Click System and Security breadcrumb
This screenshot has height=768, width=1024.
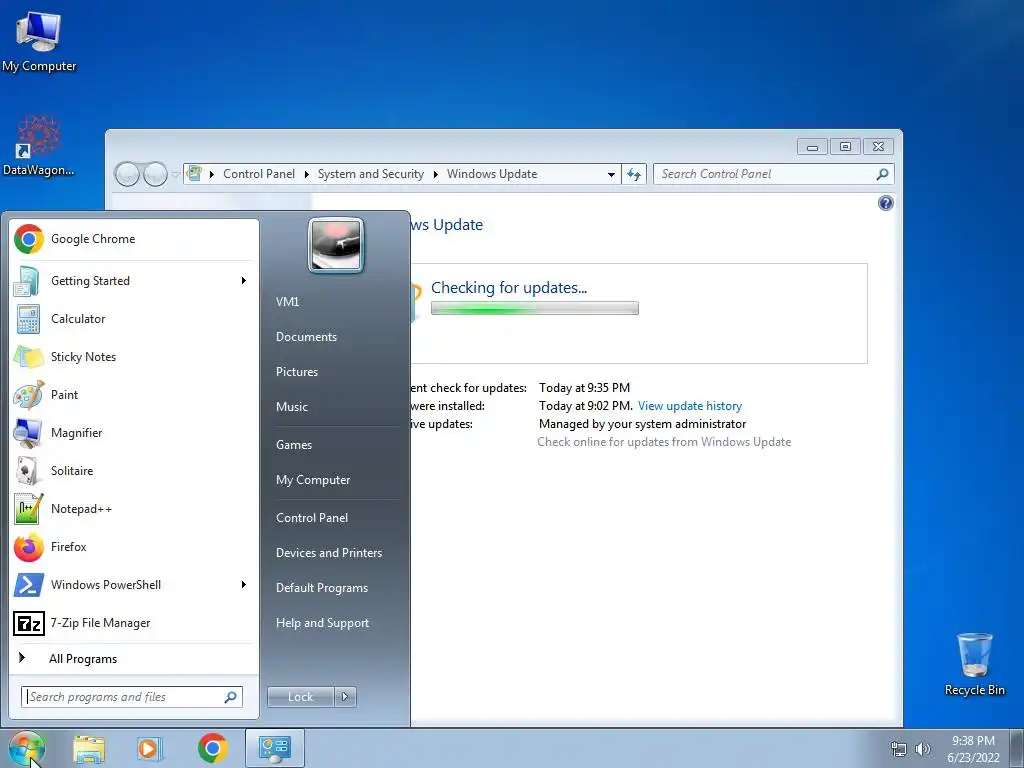pyautogui.click(x=370, y=174)
